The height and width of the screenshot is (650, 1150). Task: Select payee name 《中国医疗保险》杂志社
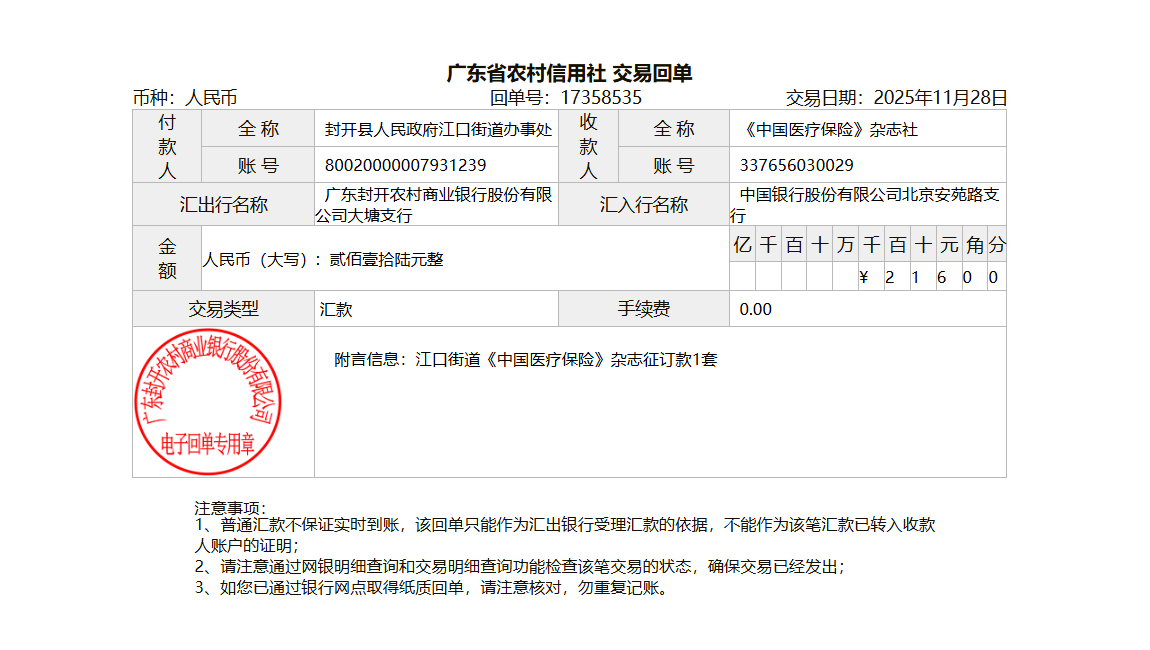pyautogui.click(x=829, y=130)
